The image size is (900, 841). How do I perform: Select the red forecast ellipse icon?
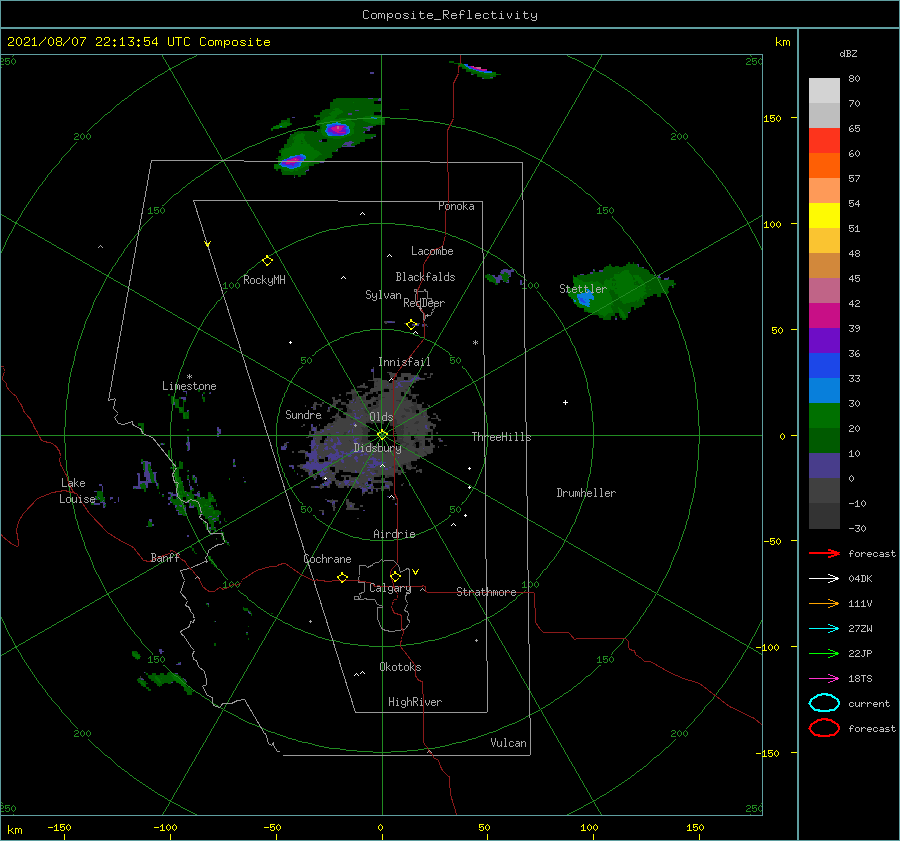(x=824, y=728)
